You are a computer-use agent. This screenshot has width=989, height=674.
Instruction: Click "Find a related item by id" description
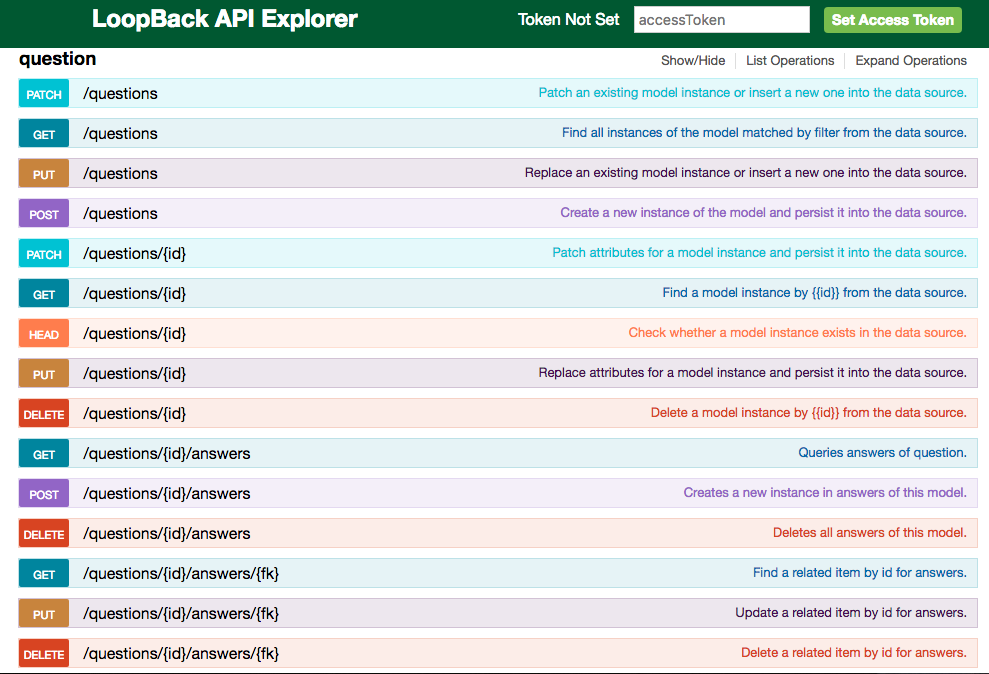(x=860, y=573)
